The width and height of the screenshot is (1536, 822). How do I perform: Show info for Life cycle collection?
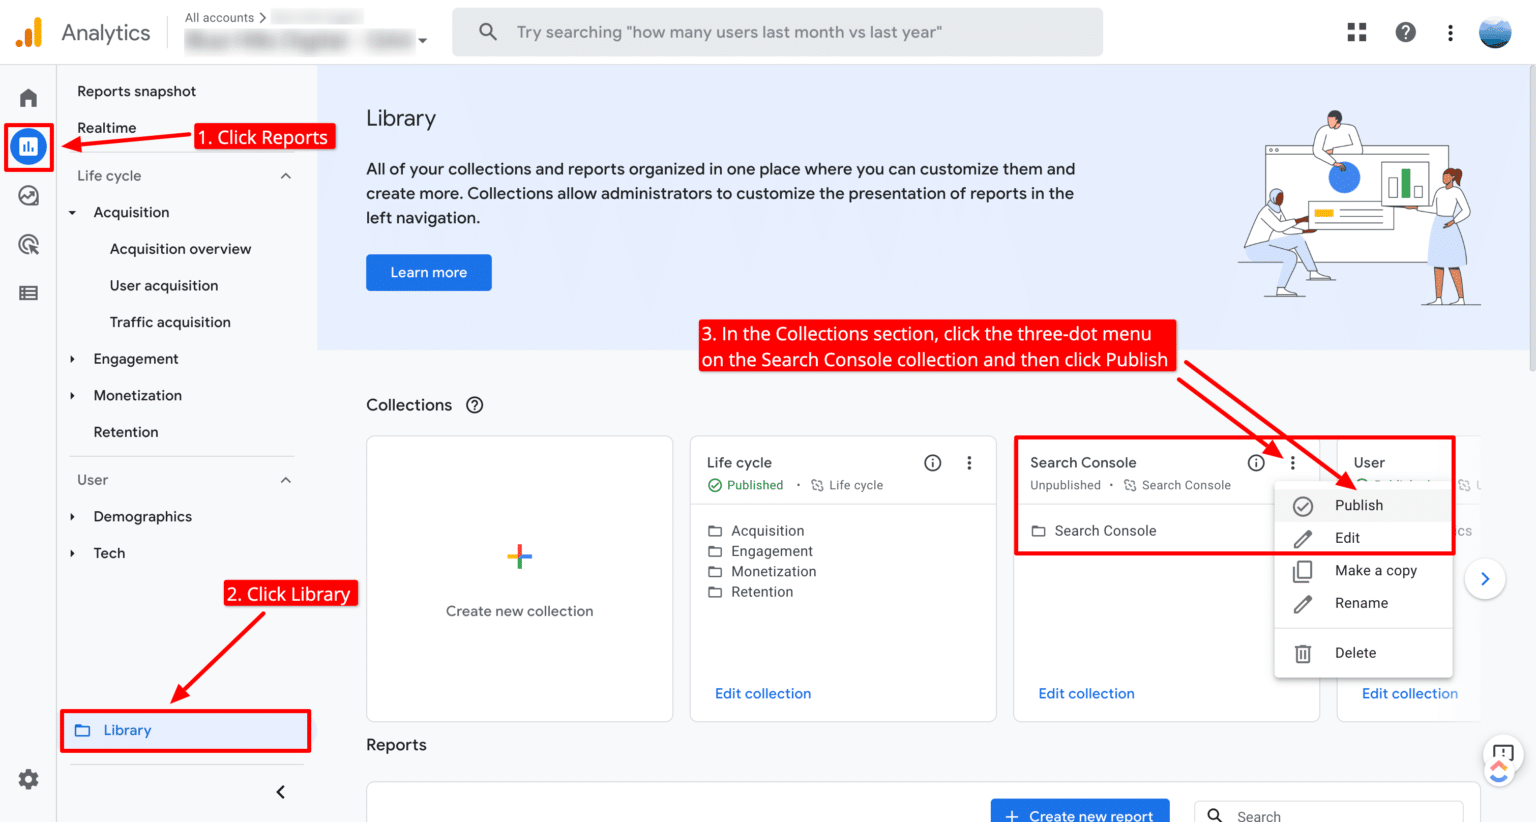pyautogui.click(x=933, y=463)
